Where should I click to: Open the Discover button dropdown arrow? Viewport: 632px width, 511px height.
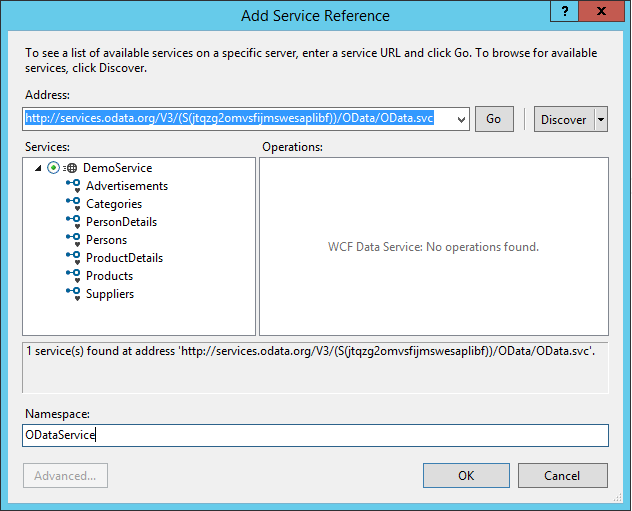click(x=601, y=119)
